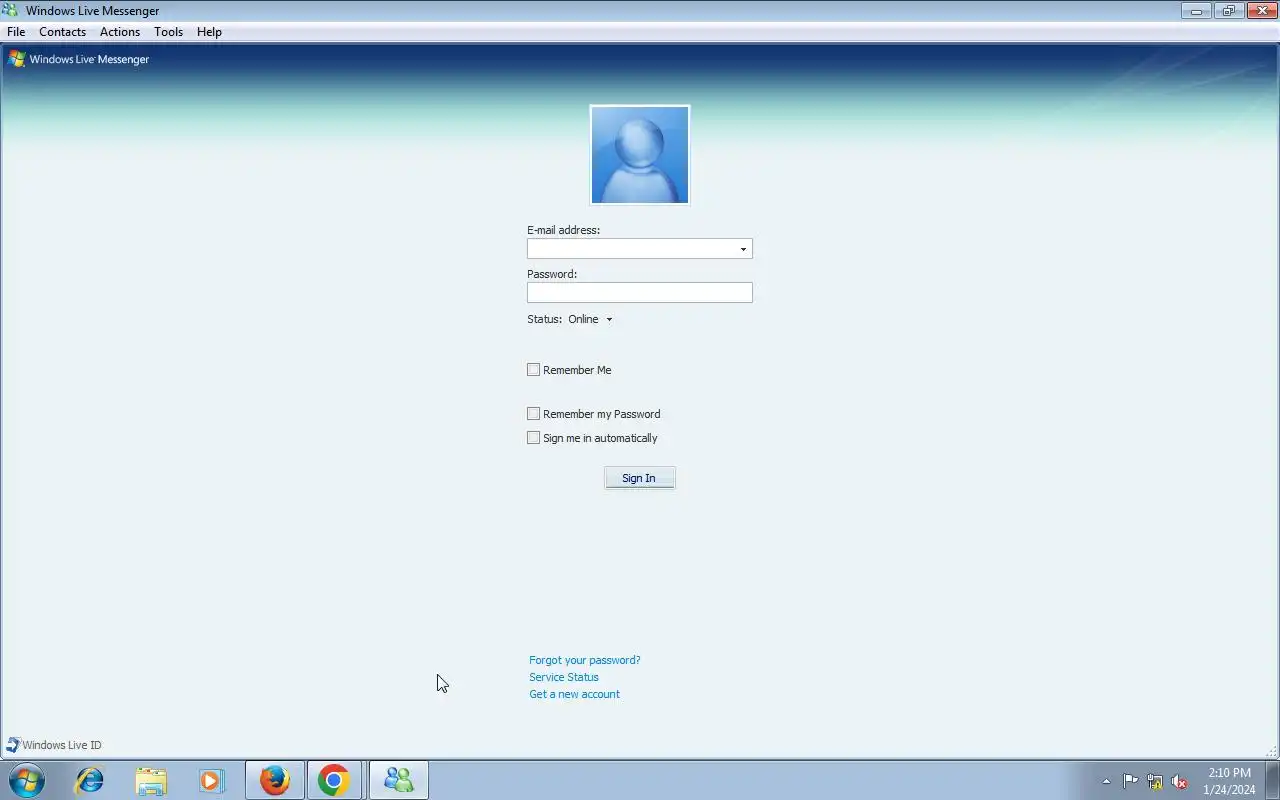Open the File menu

point(16,32)
